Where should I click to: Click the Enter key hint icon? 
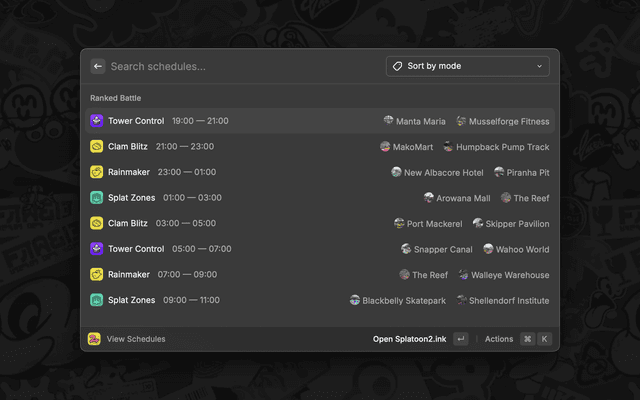point(461,339)
